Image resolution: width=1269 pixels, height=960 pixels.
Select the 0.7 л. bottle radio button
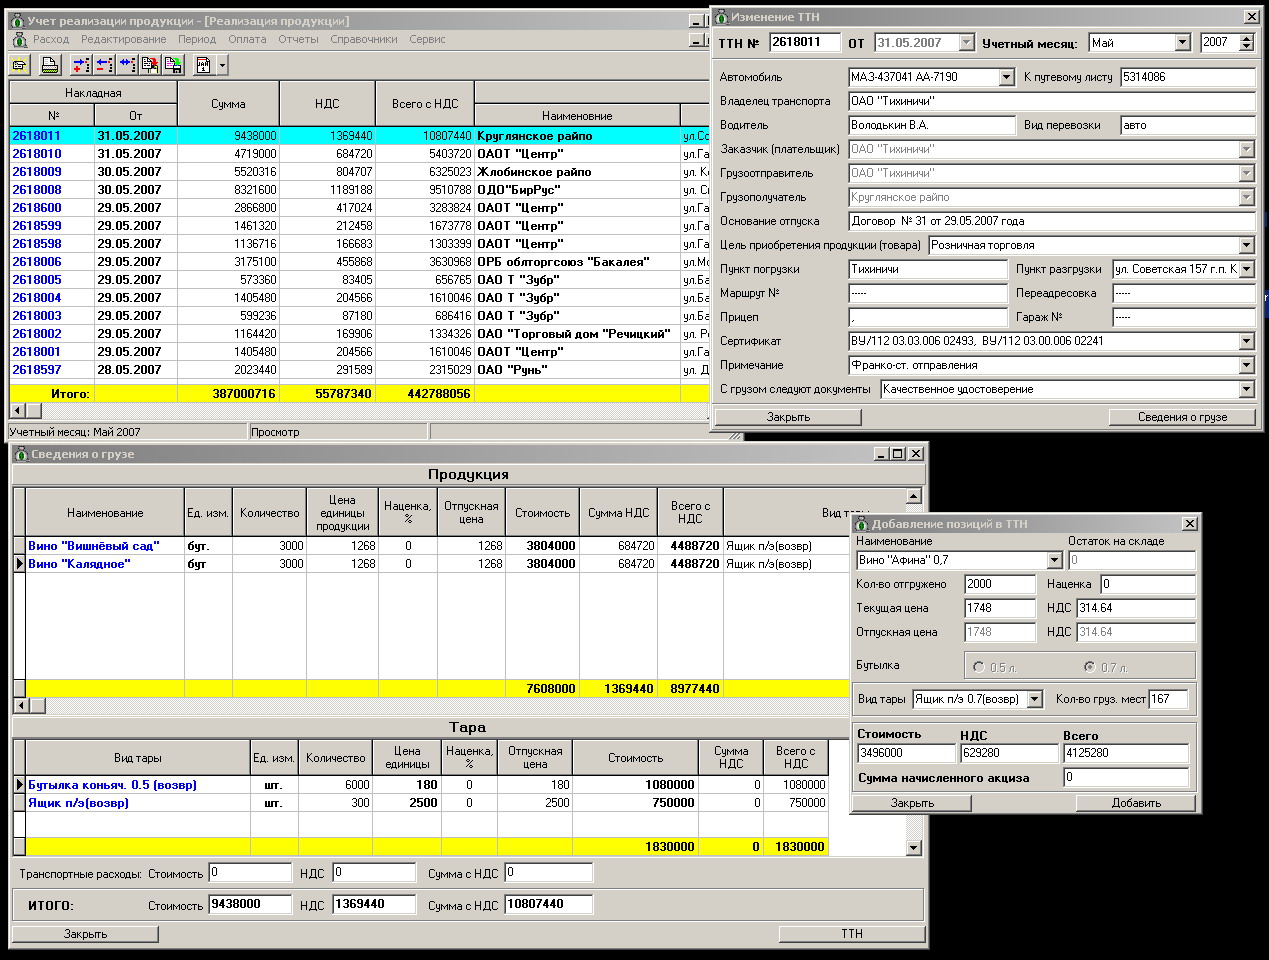[1089, 667]
